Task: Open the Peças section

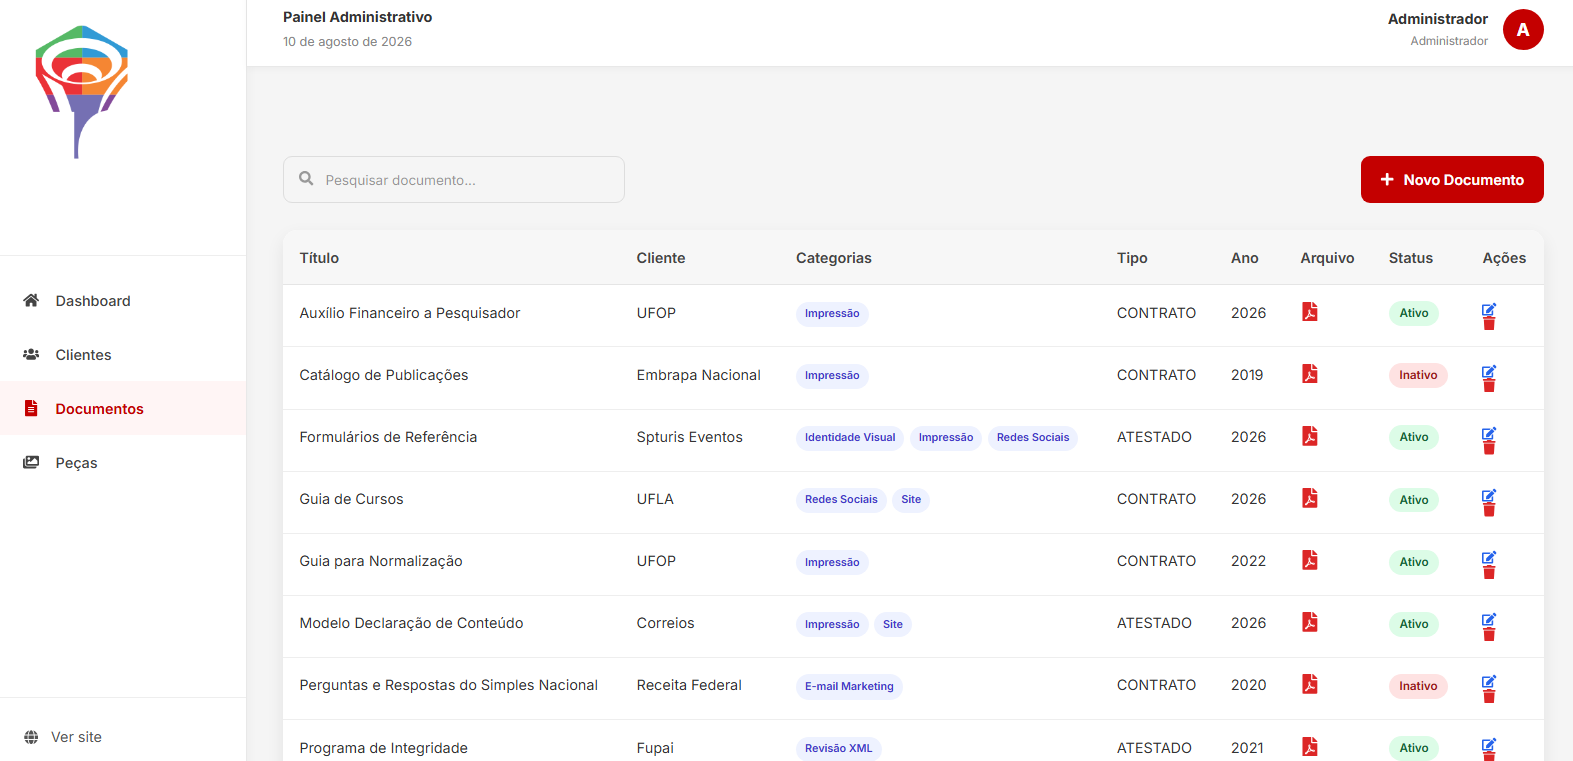Action: point(123,463)
